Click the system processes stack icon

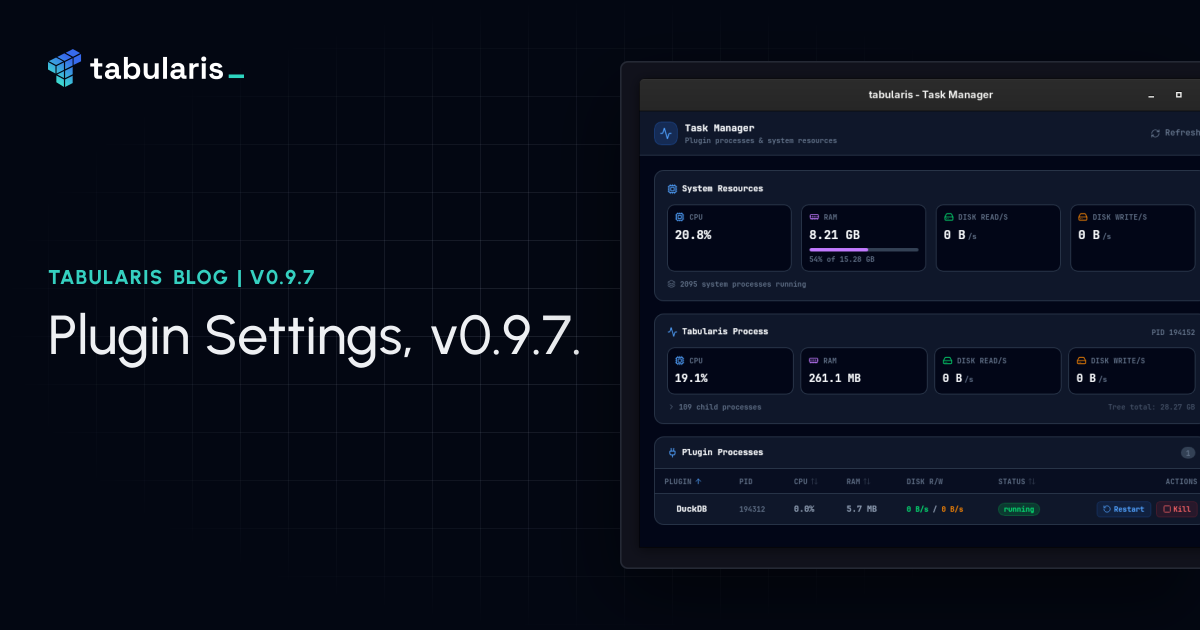[672, 284]
